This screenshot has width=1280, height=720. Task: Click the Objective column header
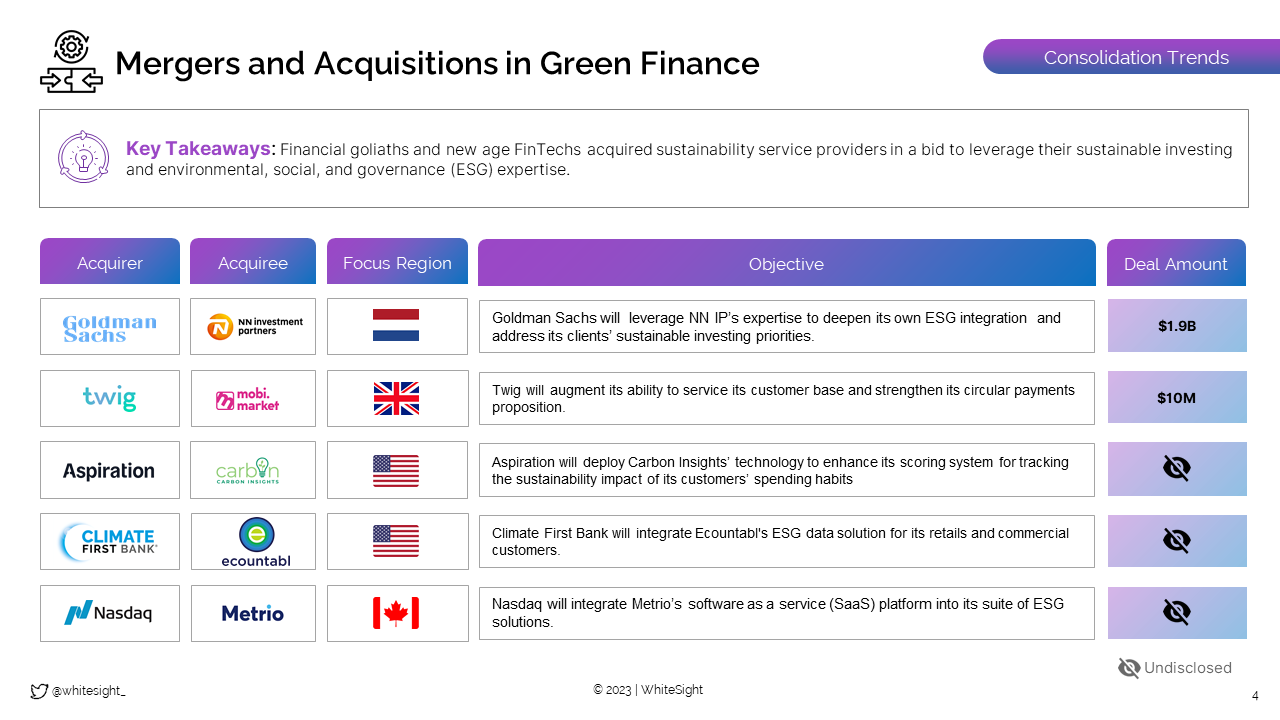(786, 264)
